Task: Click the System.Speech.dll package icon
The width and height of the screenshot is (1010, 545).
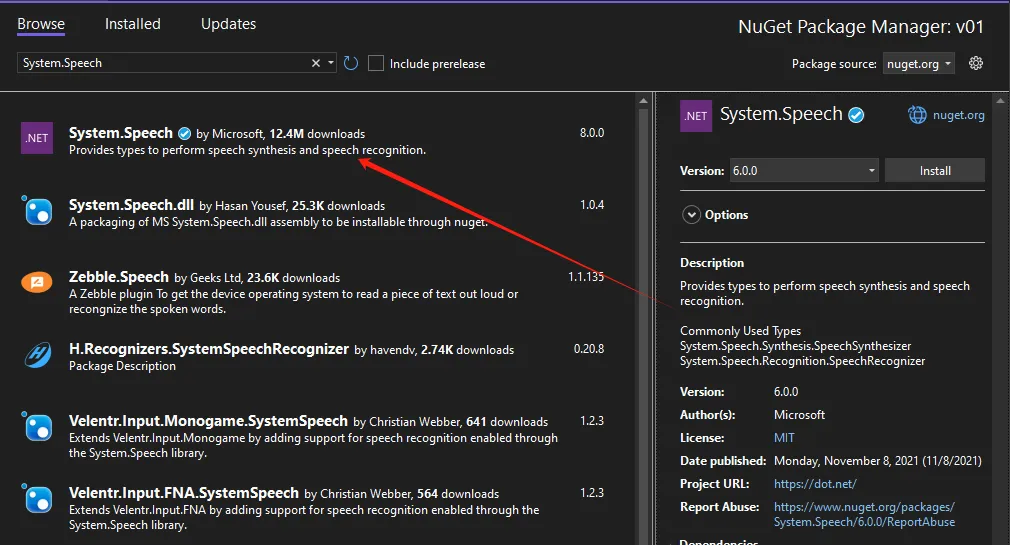Action: (37, 210)
